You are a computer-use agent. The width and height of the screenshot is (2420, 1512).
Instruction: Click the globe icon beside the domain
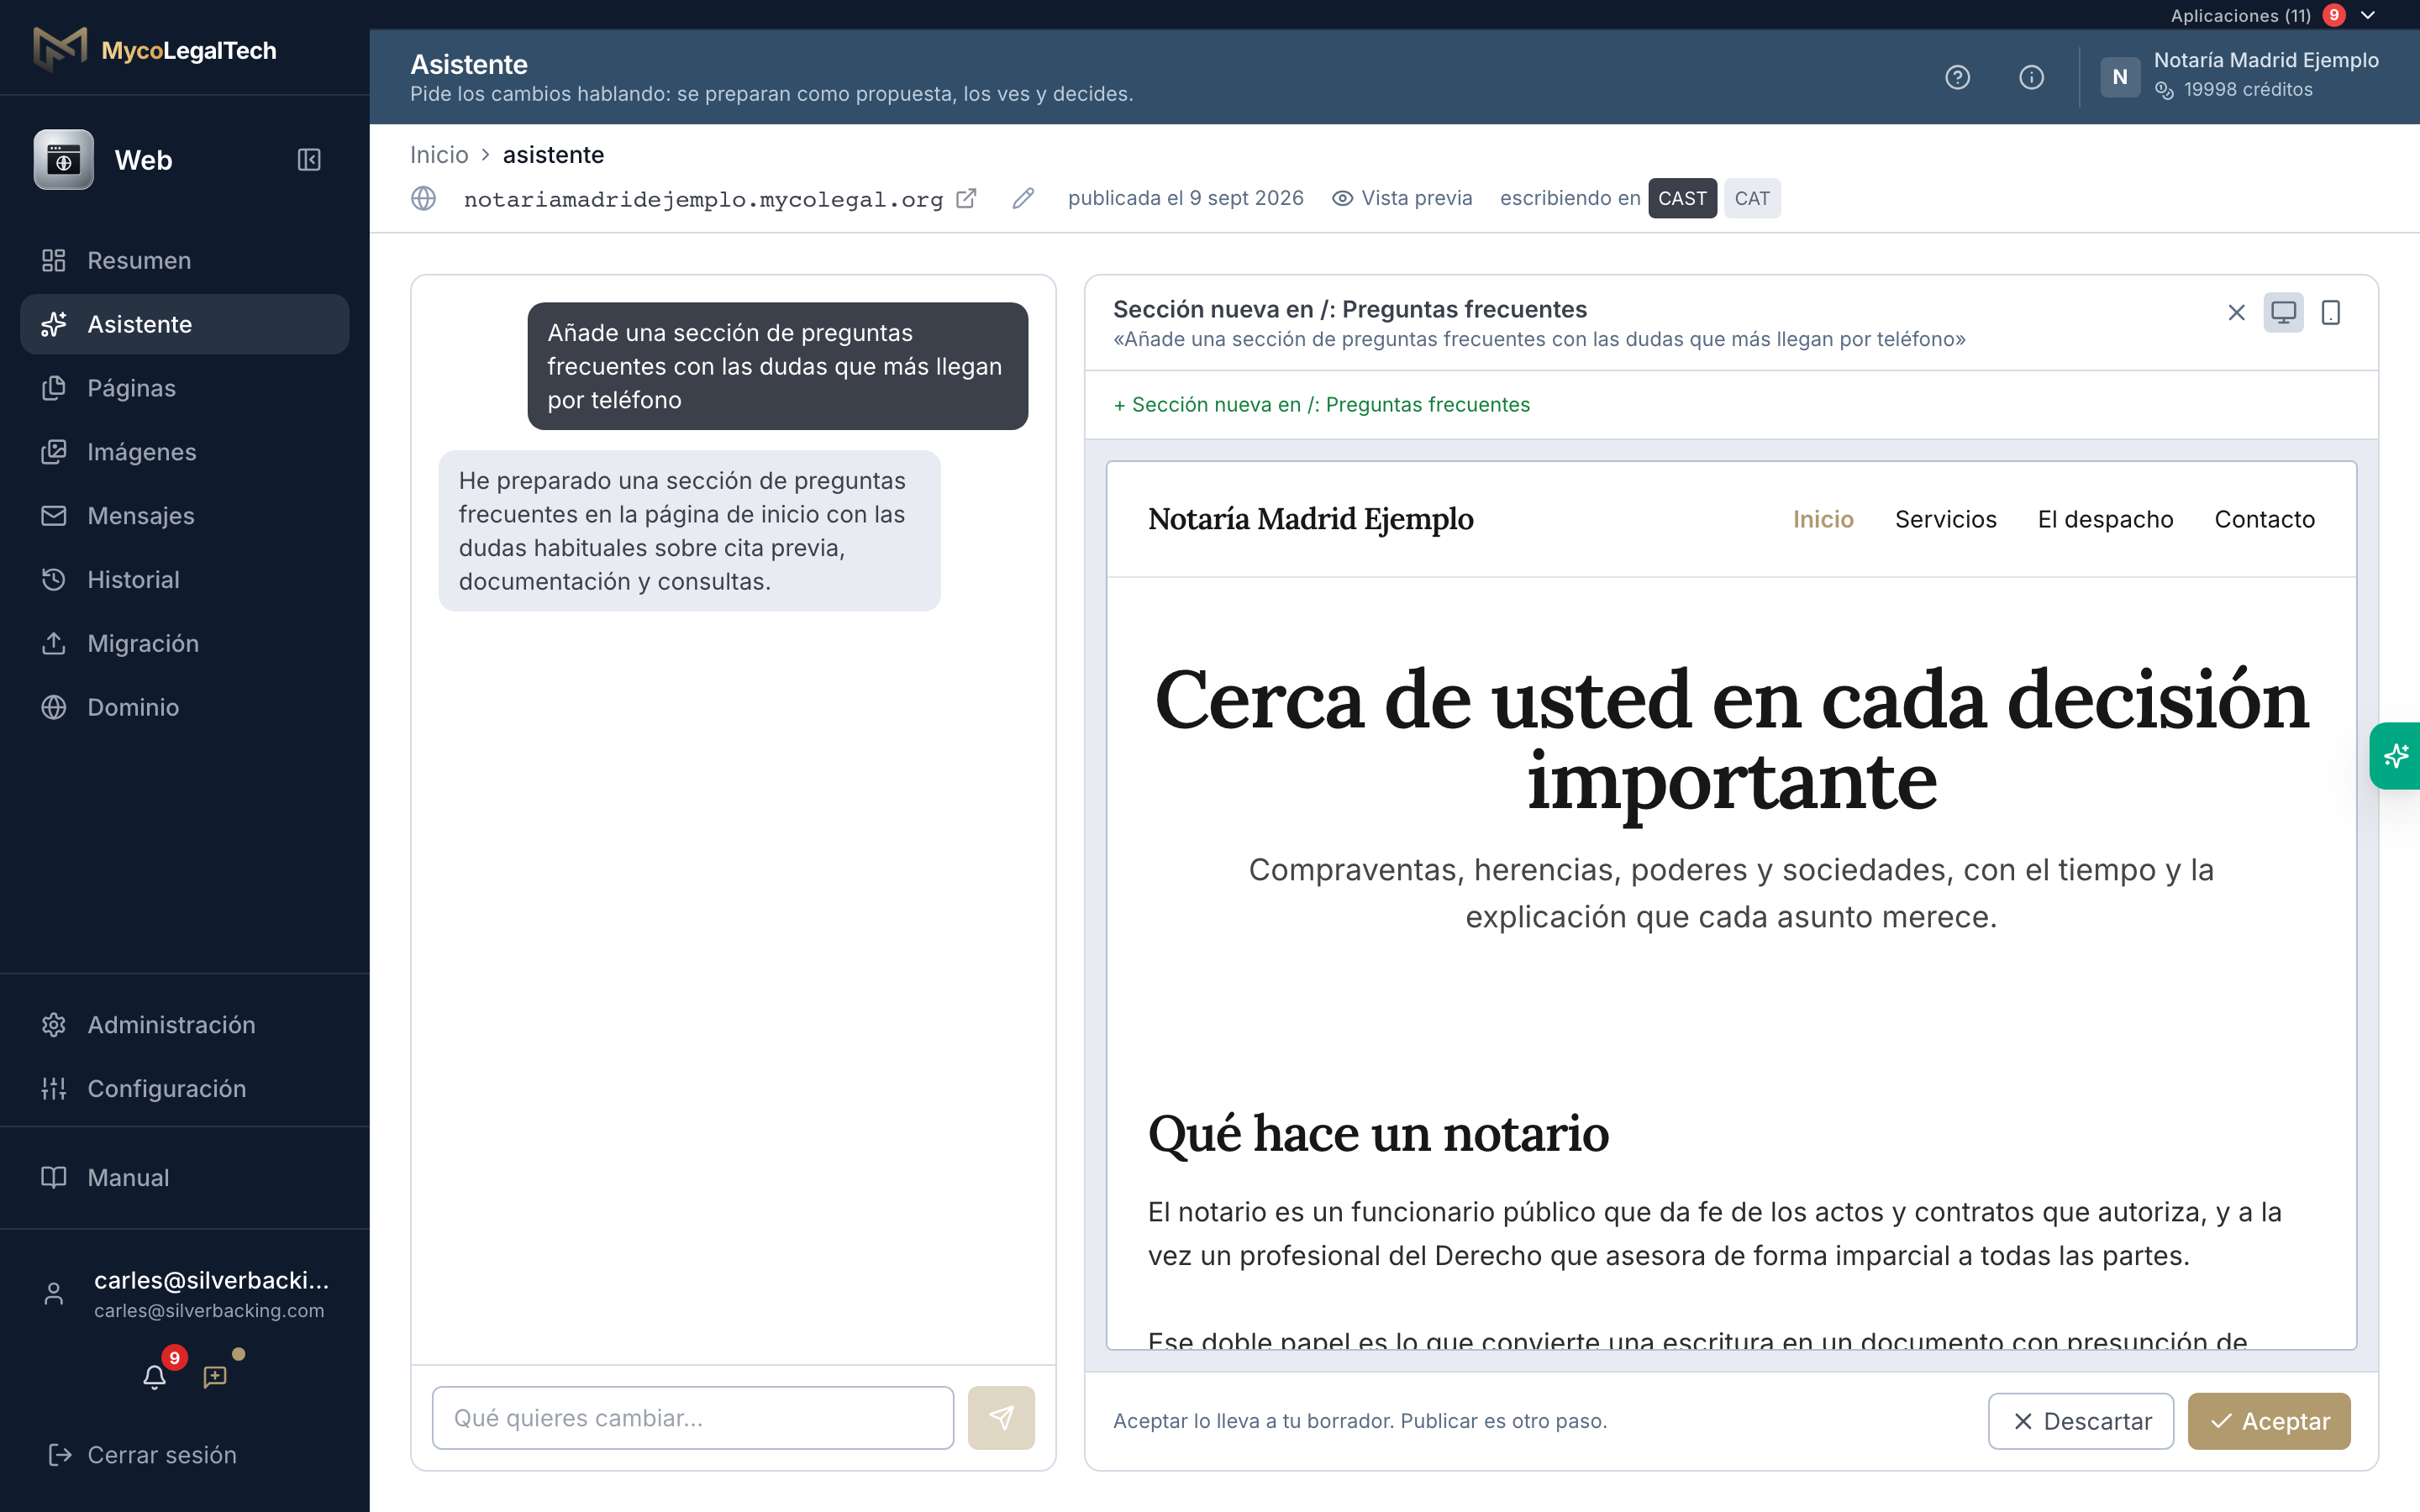pos(424,198)
